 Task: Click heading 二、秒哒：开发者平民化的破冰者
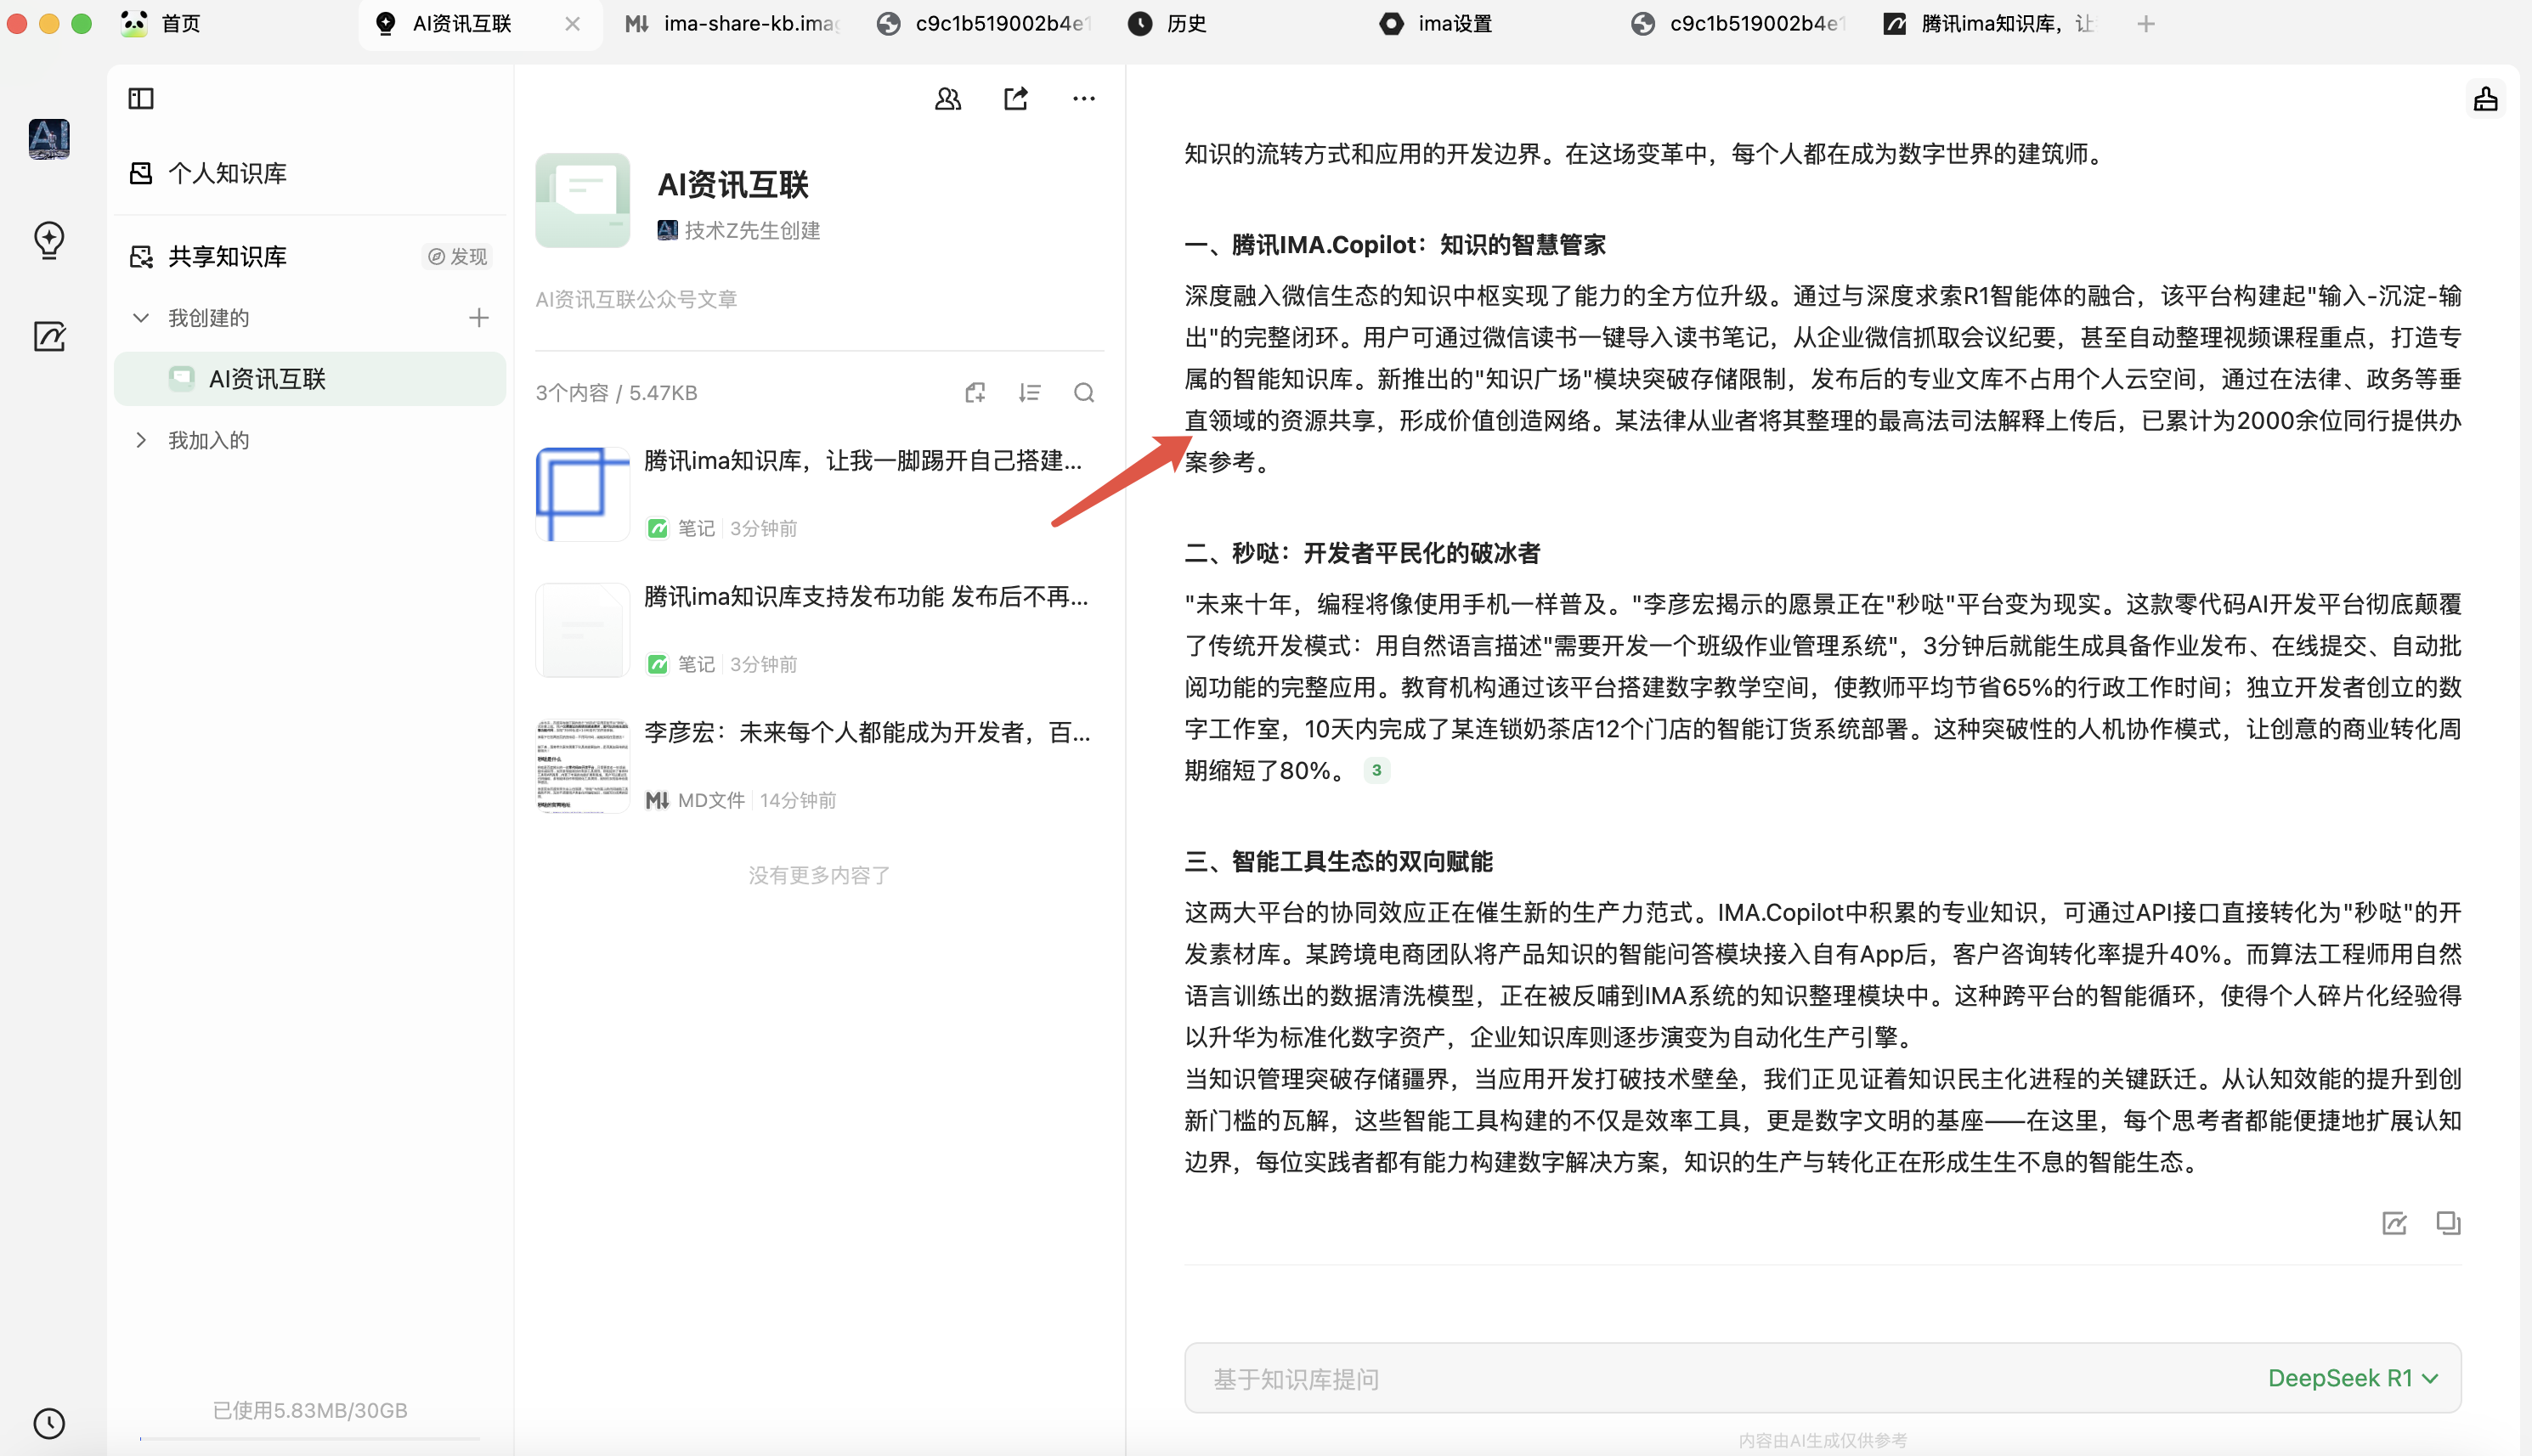pos(1362,553)
